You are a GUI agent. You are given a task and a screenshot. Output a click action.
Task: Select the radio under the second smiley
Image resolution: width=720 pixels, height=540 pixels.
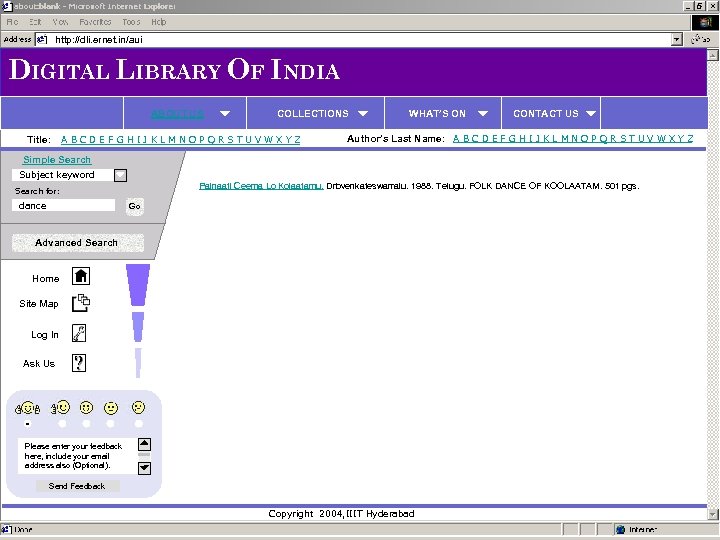(x=62, y=424)
